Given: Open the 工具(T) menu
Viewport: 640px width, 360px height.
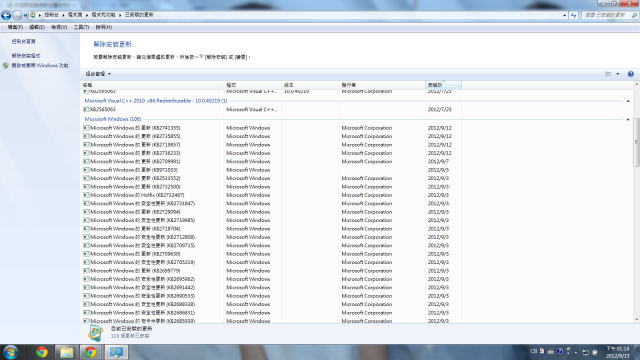Looking at the screenshot, I should (81, 27).
